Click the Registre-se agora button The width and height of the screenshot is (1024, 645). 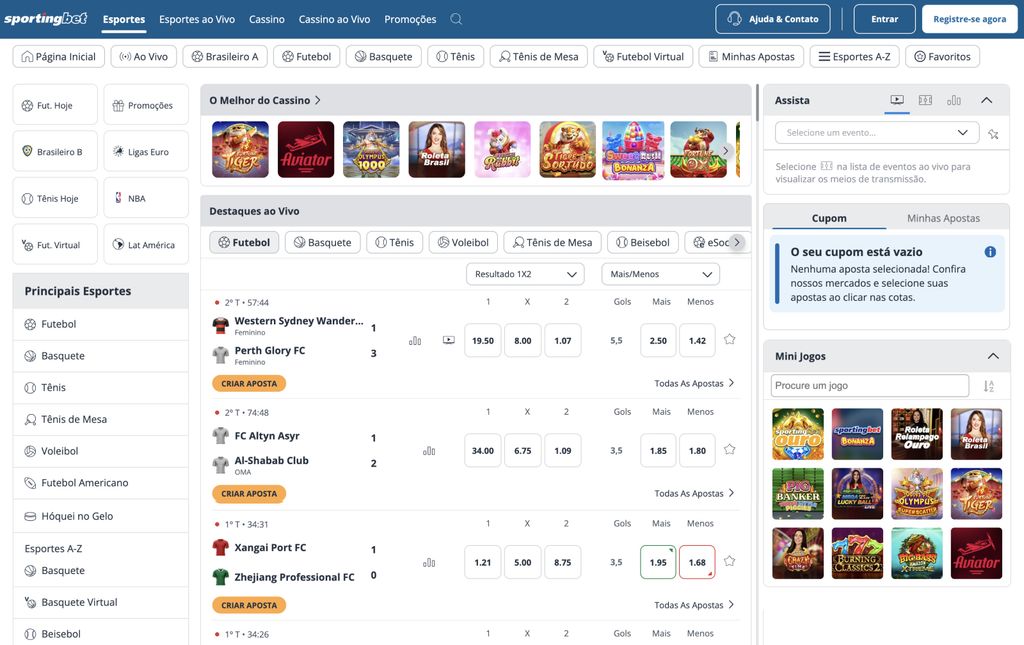click(x=969, y=19)
